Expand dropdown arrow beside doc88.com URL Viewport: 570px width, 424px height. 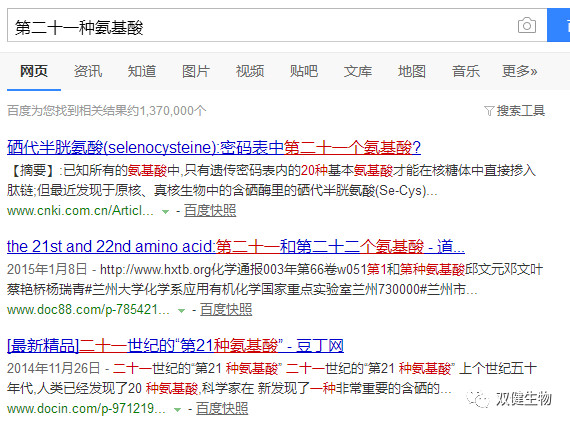(181, 311)
